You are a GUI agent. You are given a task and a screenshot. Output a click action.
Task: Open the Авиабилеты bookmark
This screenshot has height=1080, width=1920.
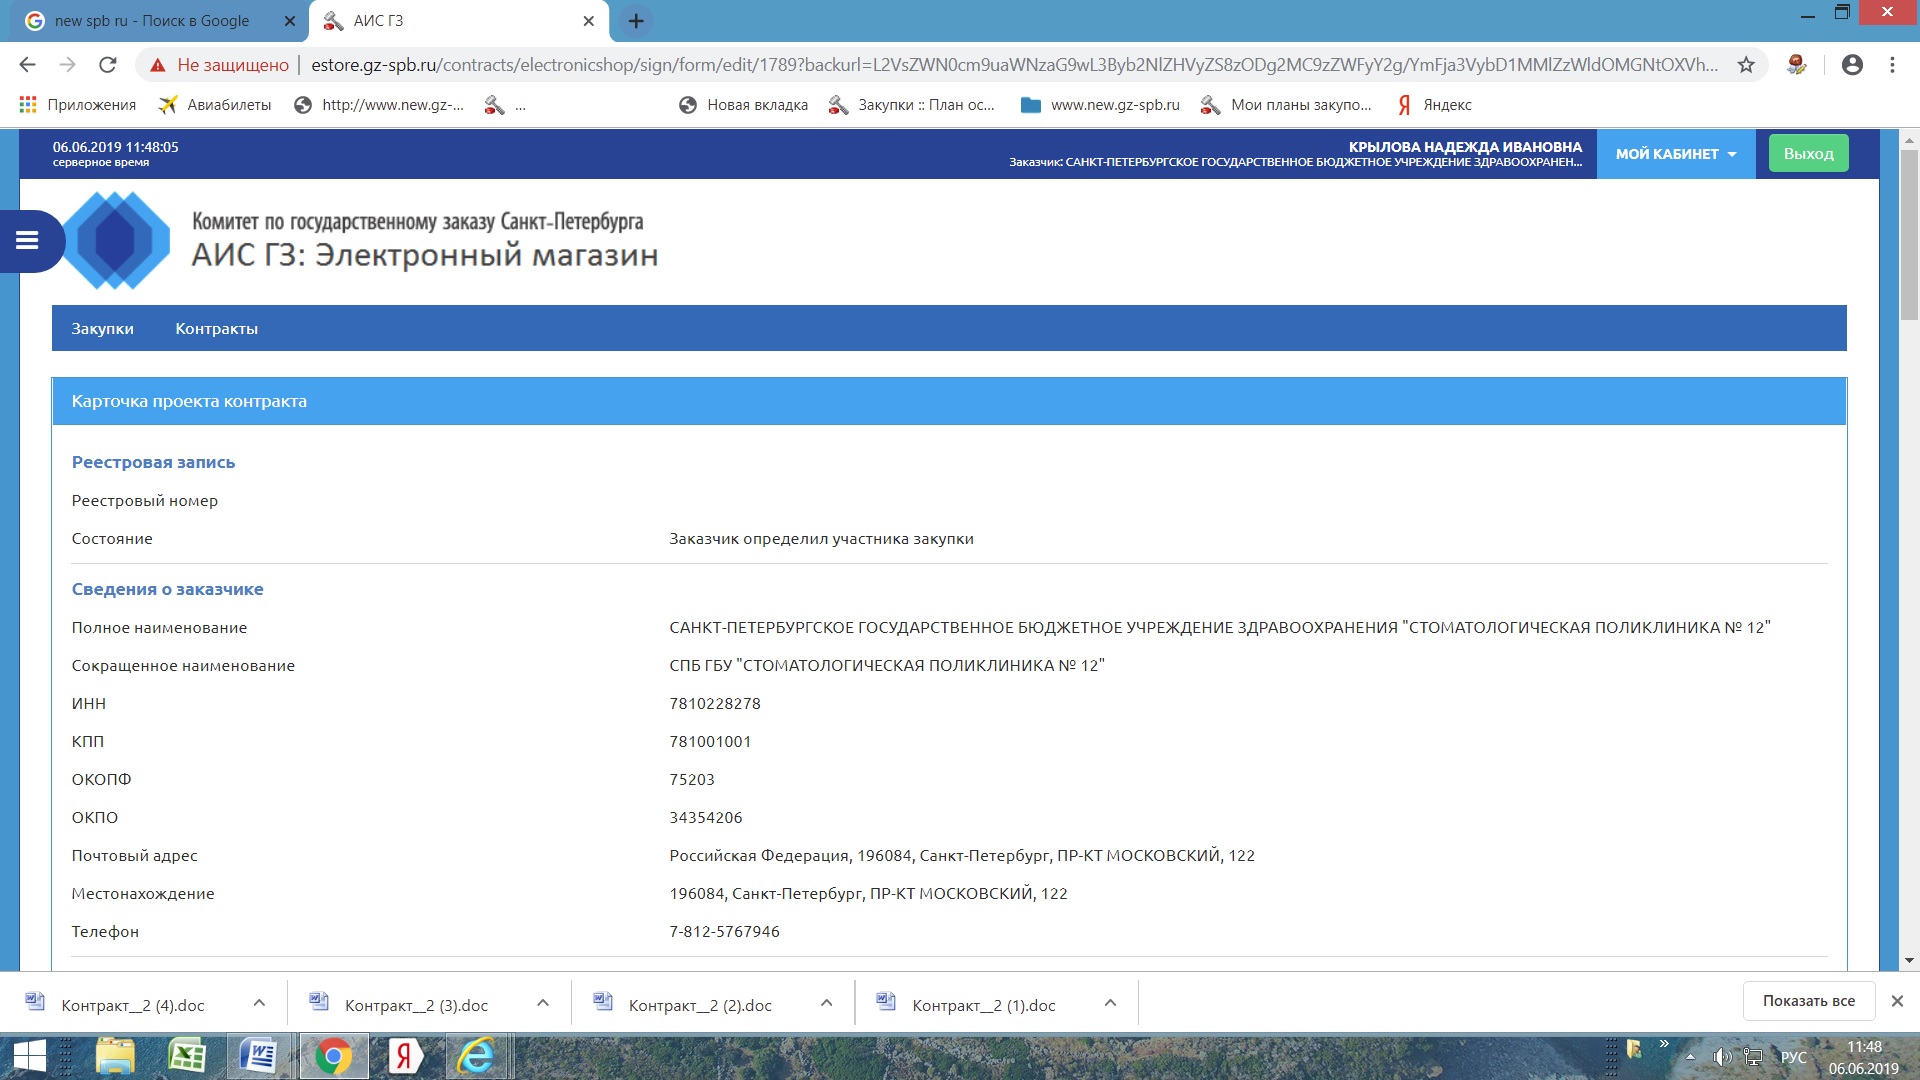click(x=215, y=105)
